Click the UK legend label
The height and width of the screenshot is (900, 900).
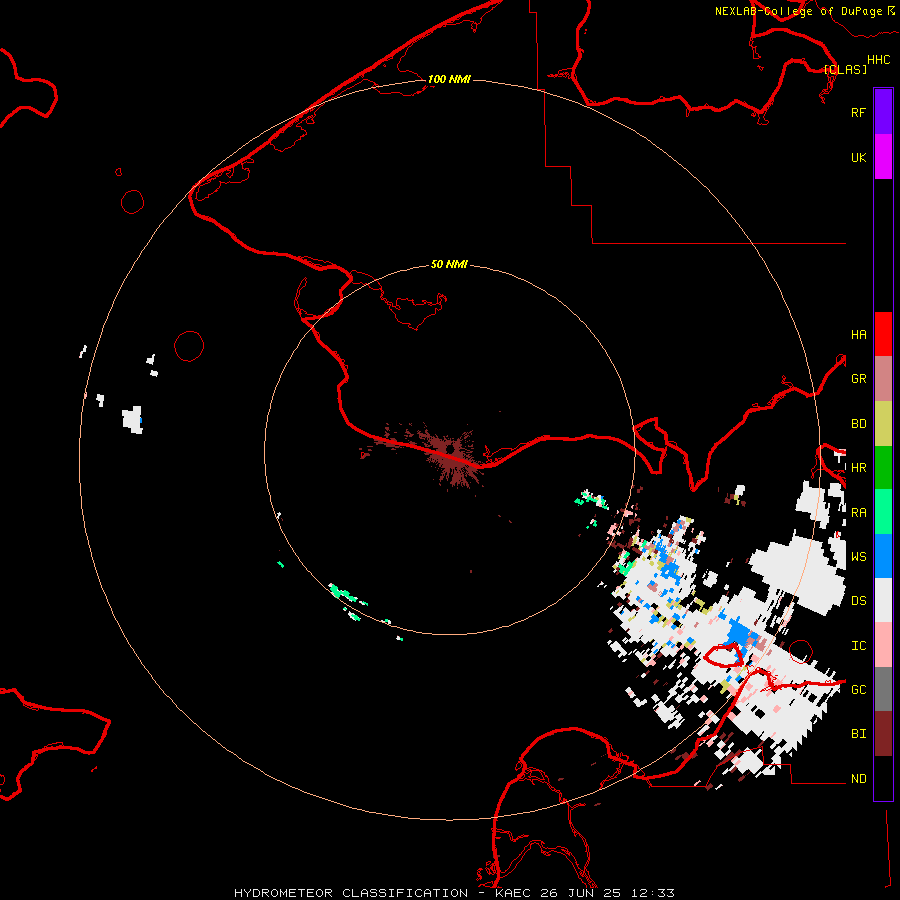(858, 158)
